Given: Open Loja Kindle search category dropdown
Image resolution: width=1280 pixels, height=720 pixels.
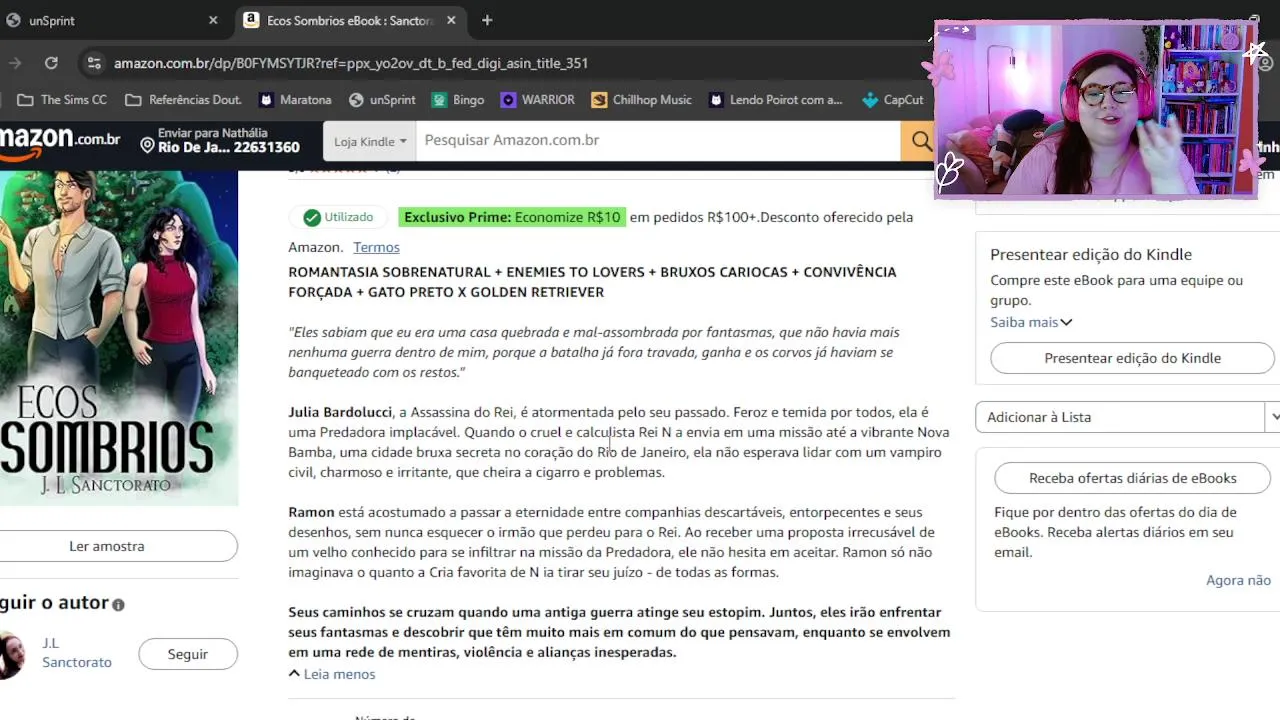Looking at the screenshot, I should click(x=370, y=141).
